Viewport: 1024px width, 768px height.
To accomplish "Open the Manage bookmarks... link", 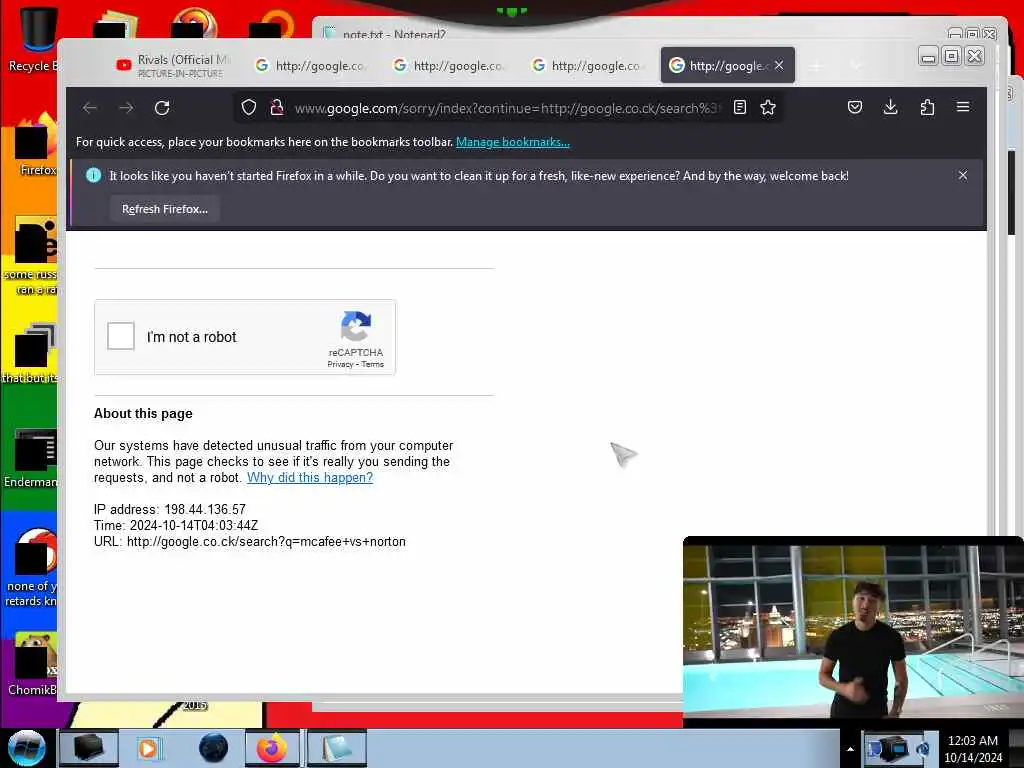I will point(513,142).
